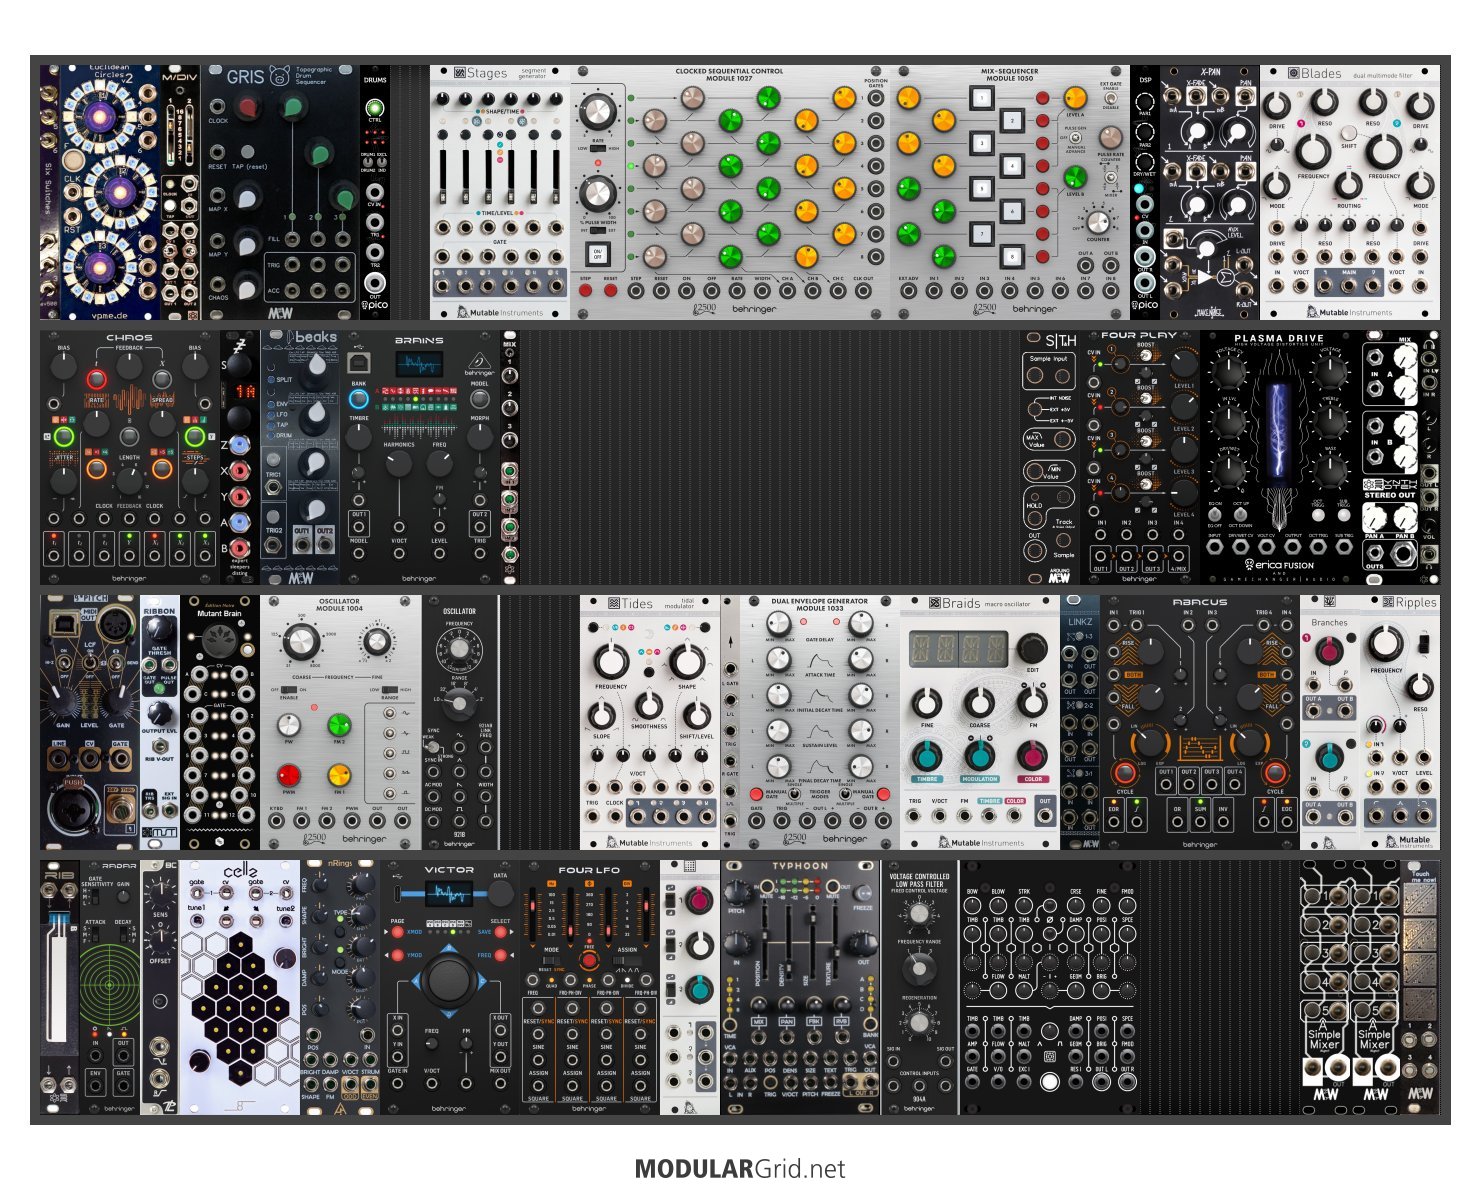Select the cellz hexagonal touch module

tap(240, 987)
